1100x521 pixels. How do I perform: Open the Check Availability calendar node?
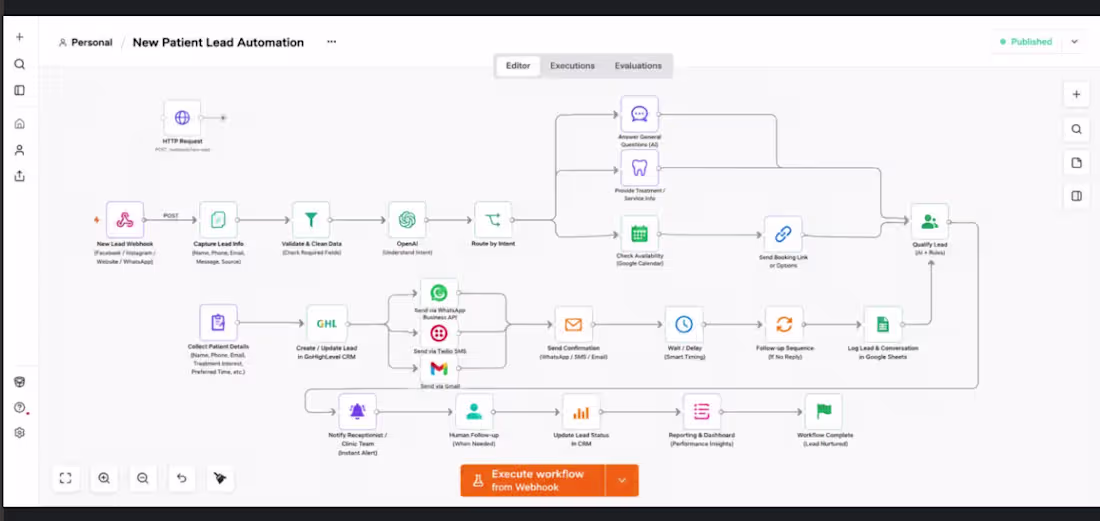639,234
